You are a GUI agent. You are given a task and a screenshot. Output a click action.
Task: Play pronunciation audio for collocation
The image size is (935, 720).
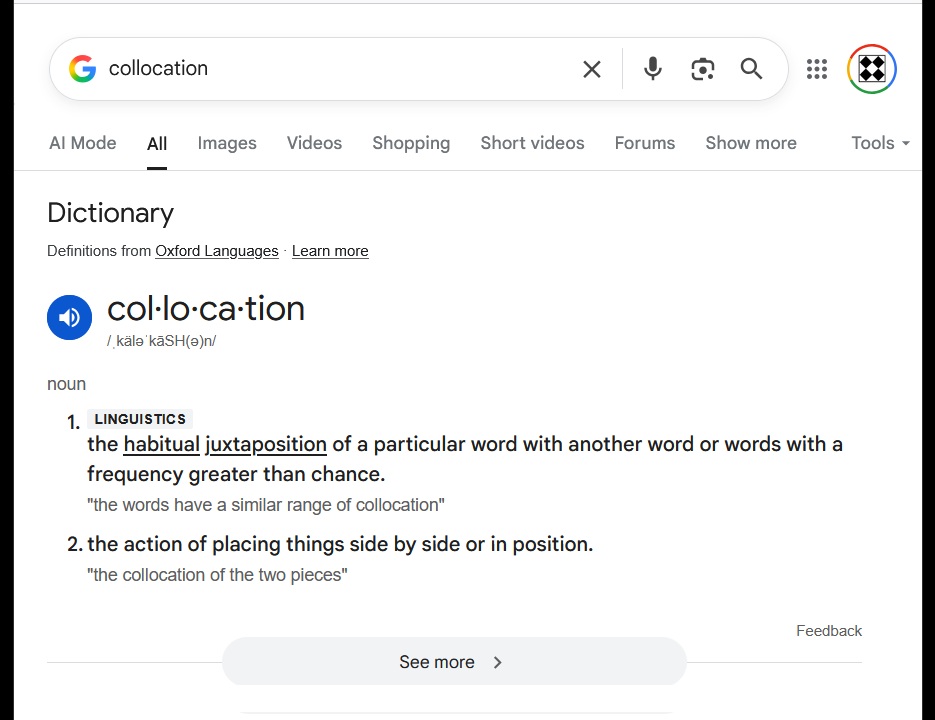[x=69, y=318]
